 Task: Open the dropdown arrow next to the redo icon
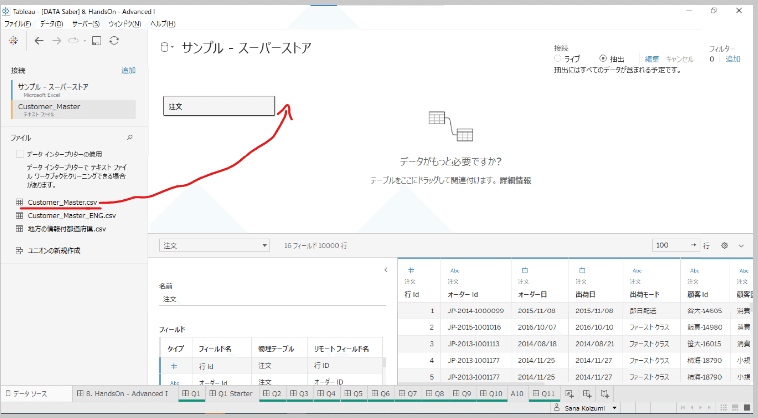point(85,41)
